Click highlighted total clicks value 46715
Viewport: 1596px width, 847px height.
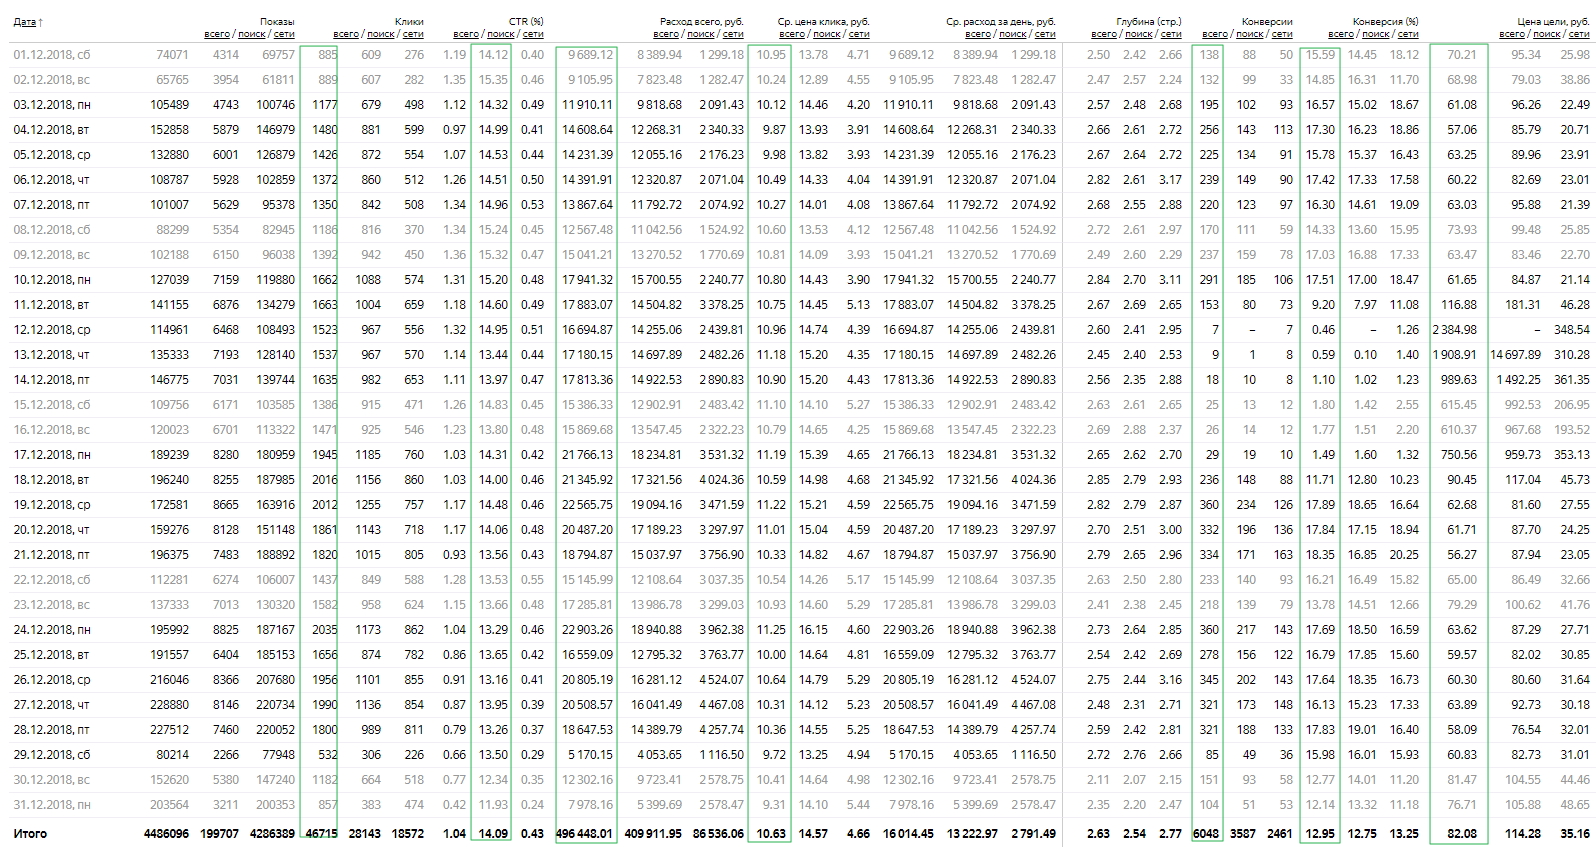pyautogui.click(x=321, y=833)
